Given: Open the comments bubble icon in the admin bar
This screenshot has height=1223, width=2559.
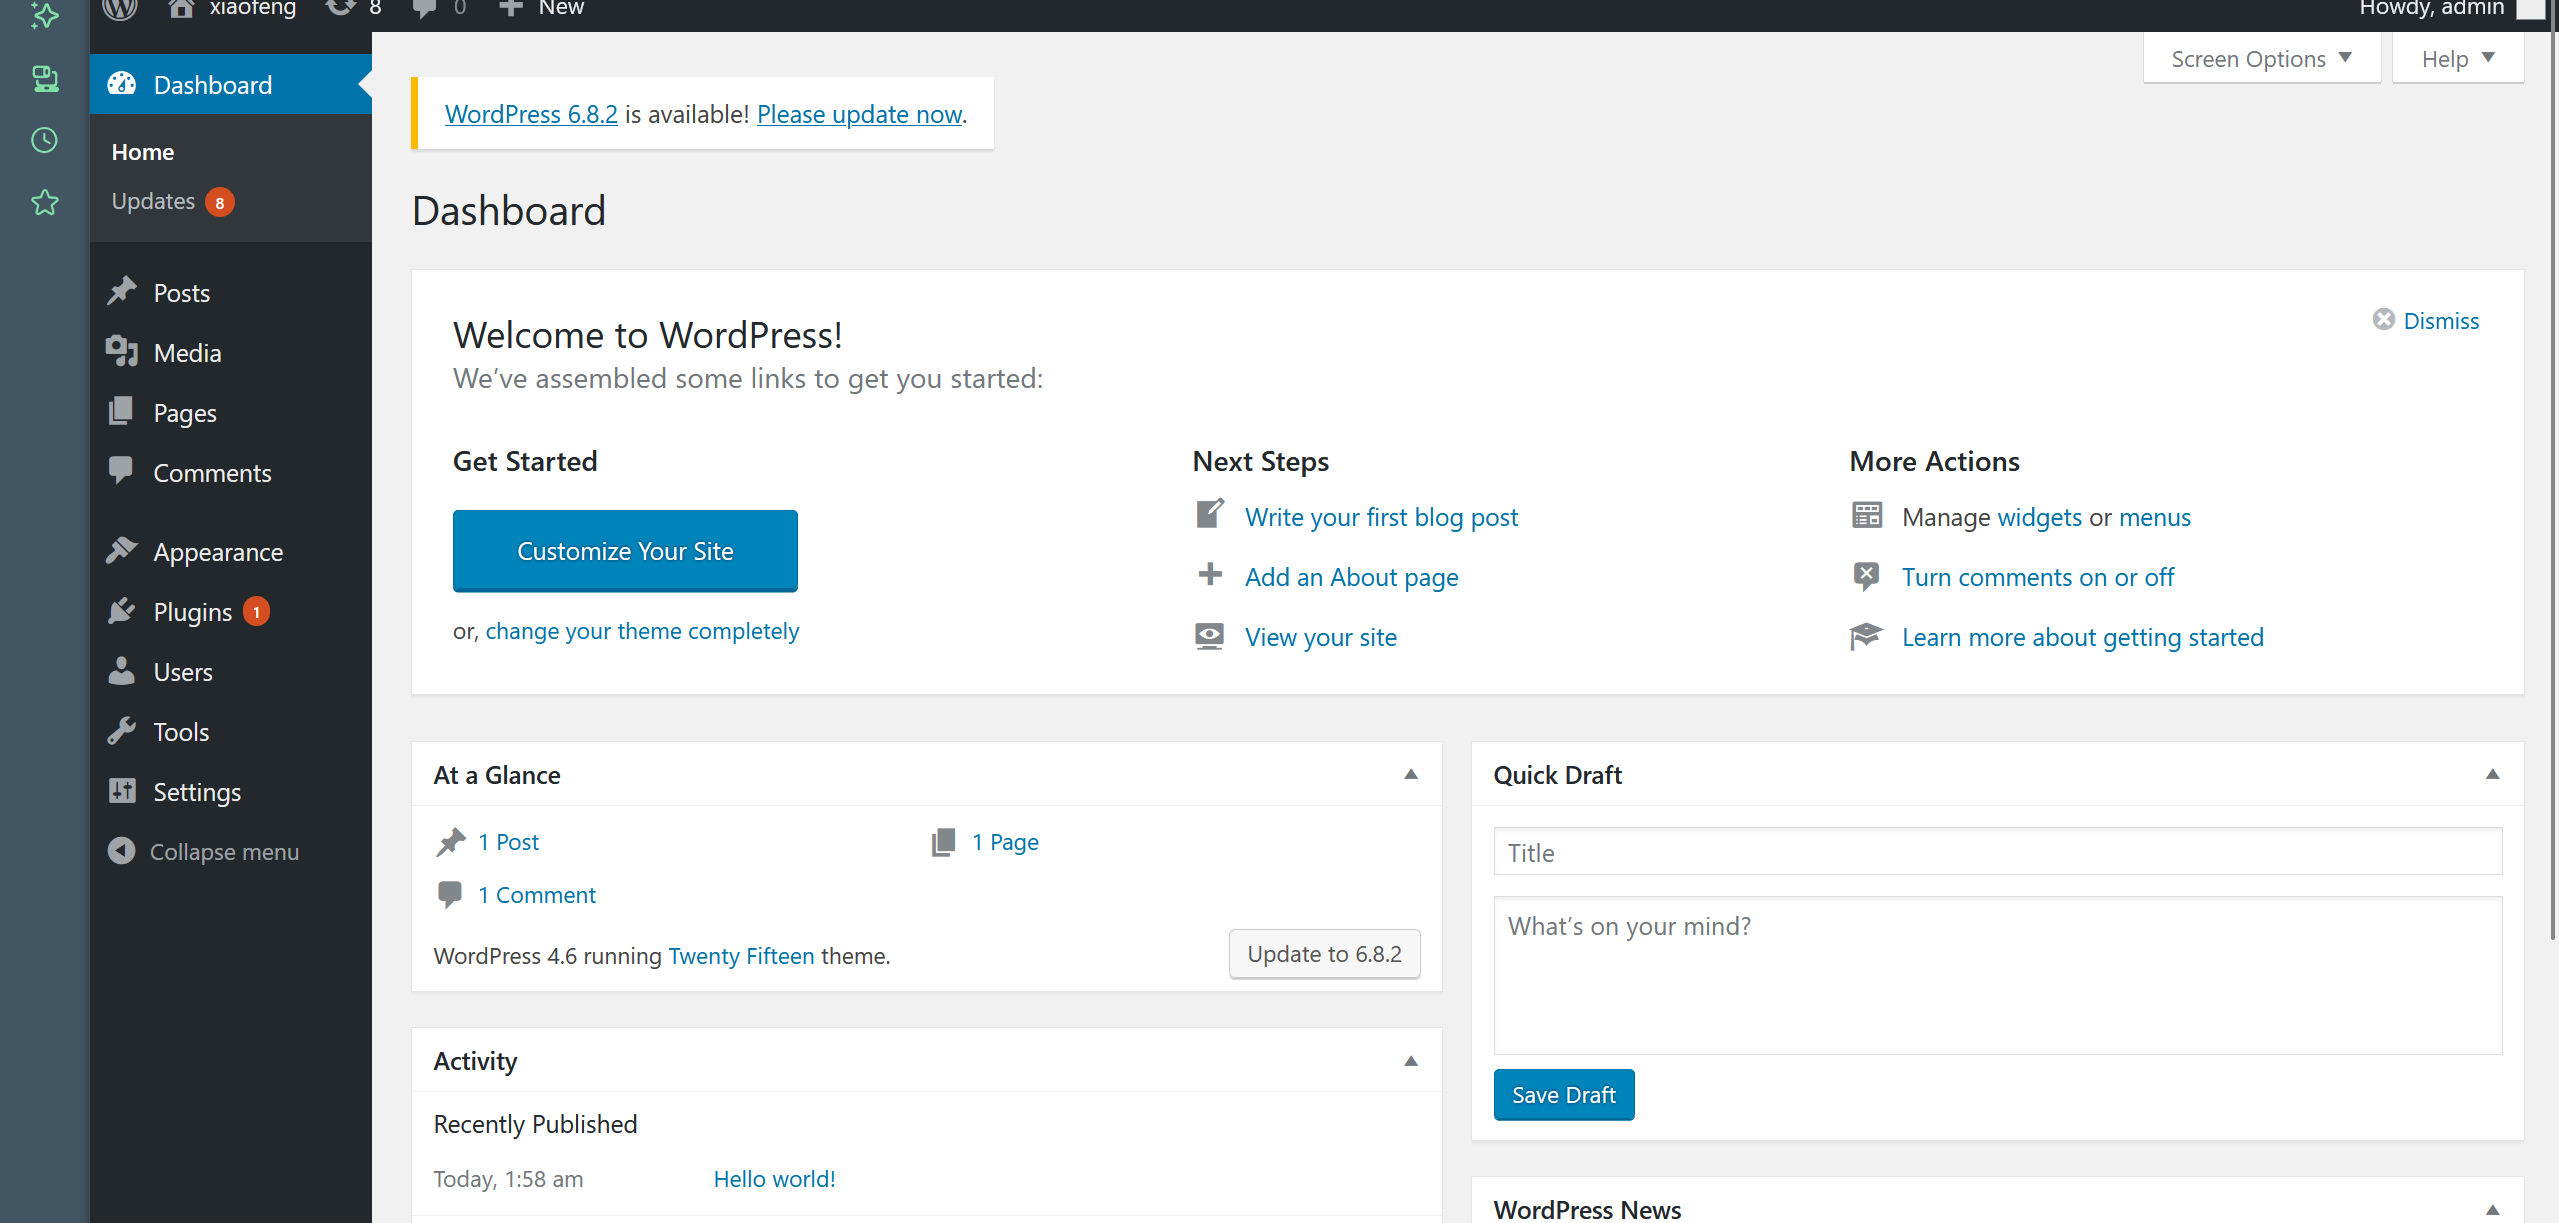Looking at the screenshot, I should pyautogui.click(x=424, y=8).
